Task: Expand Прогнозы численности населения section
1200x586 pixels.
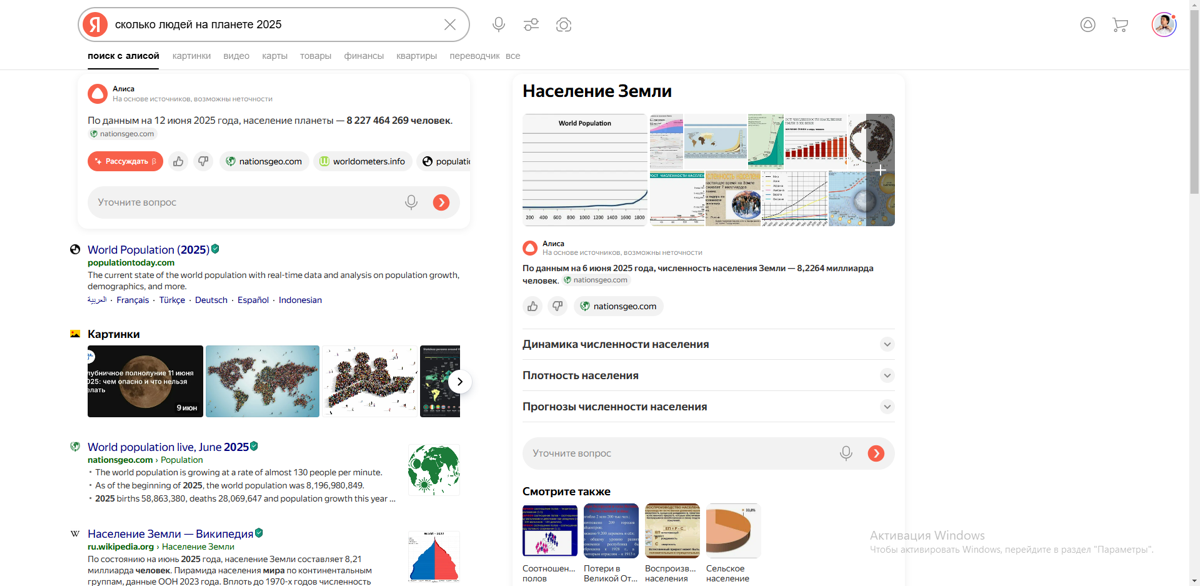Action: (708, 407)
